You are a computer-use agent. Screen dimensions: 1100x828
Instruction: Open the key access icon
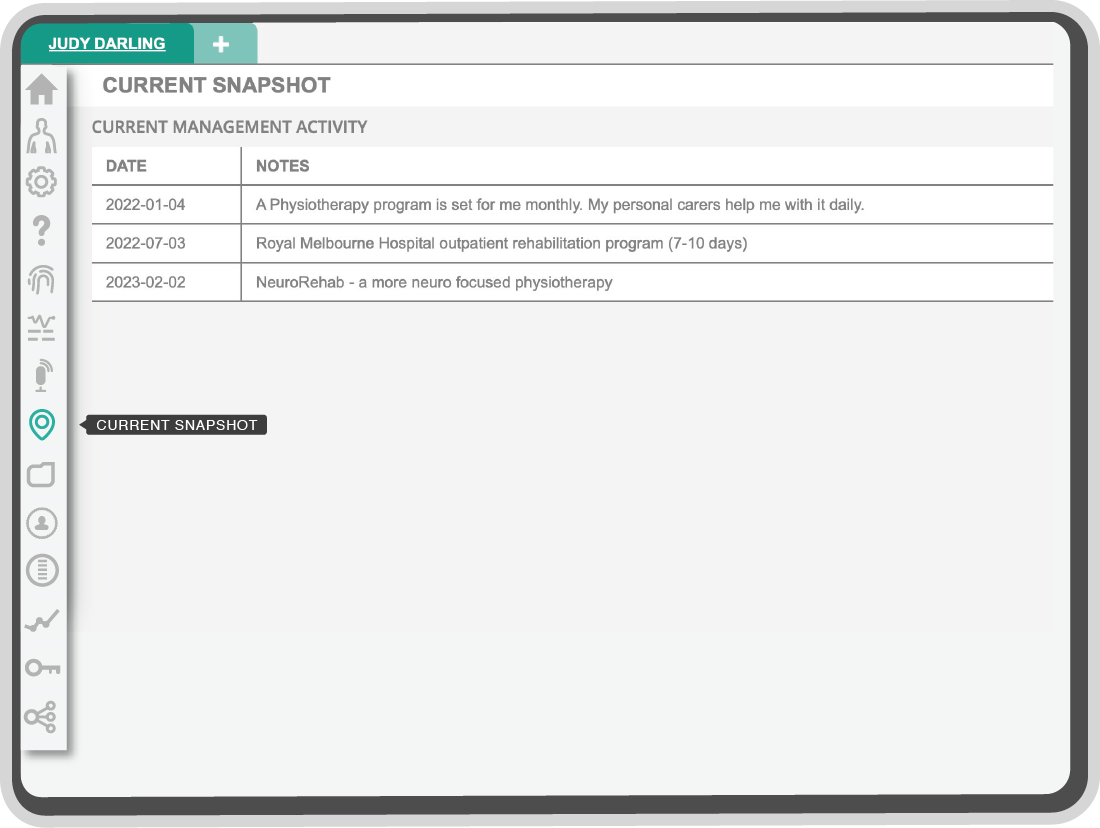42,667
